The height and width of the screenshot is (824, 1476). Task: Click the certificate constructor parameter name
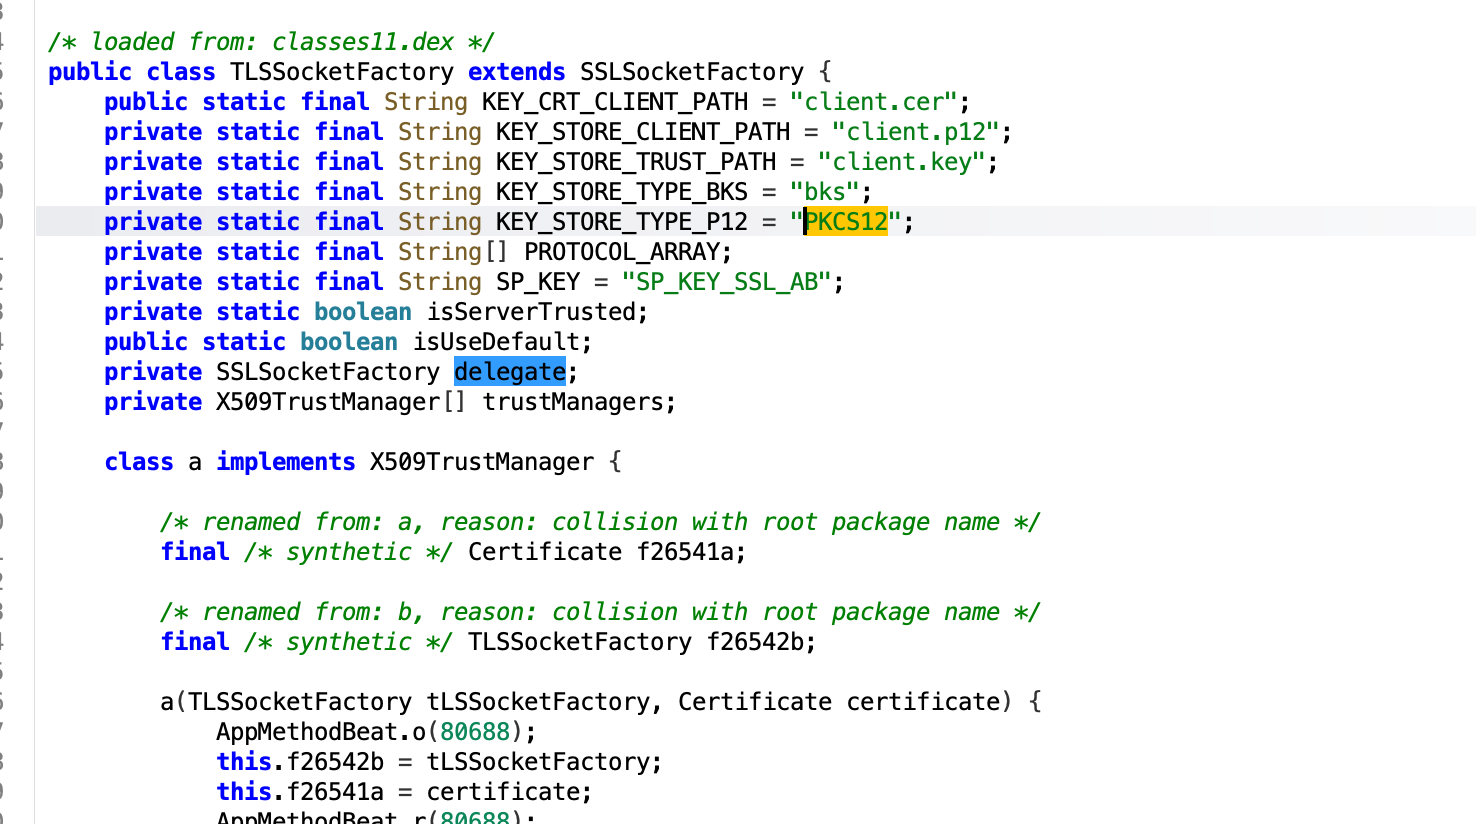[923, 702]
